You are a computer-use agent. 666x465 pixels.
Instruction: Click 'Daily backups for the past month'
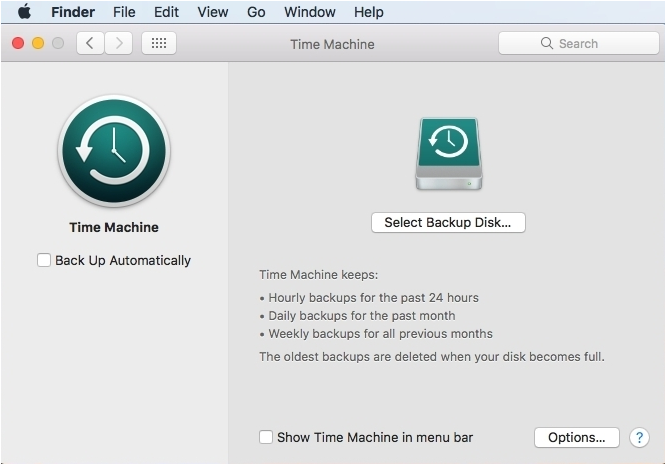pos(362,316)
